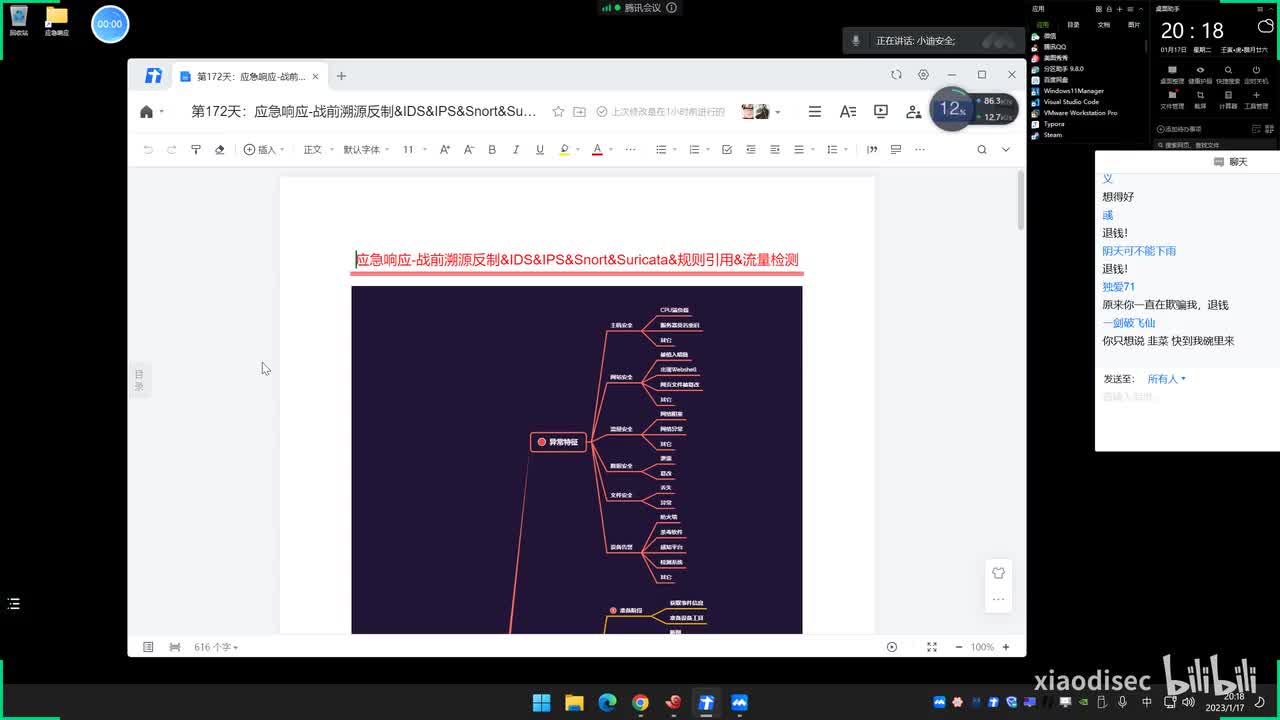Open the font size dropdown

[415, 150]
